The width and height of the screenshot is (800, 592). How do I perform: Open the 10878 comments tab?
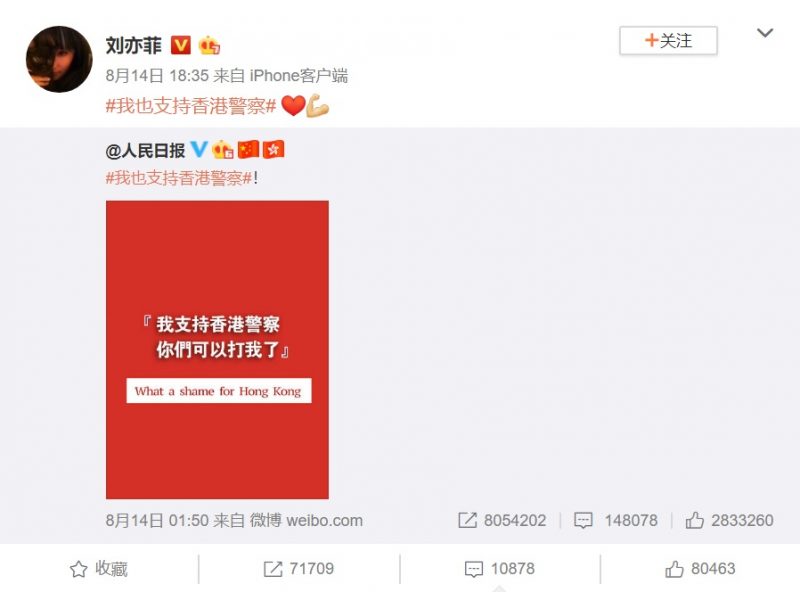[x=500, y=569]
